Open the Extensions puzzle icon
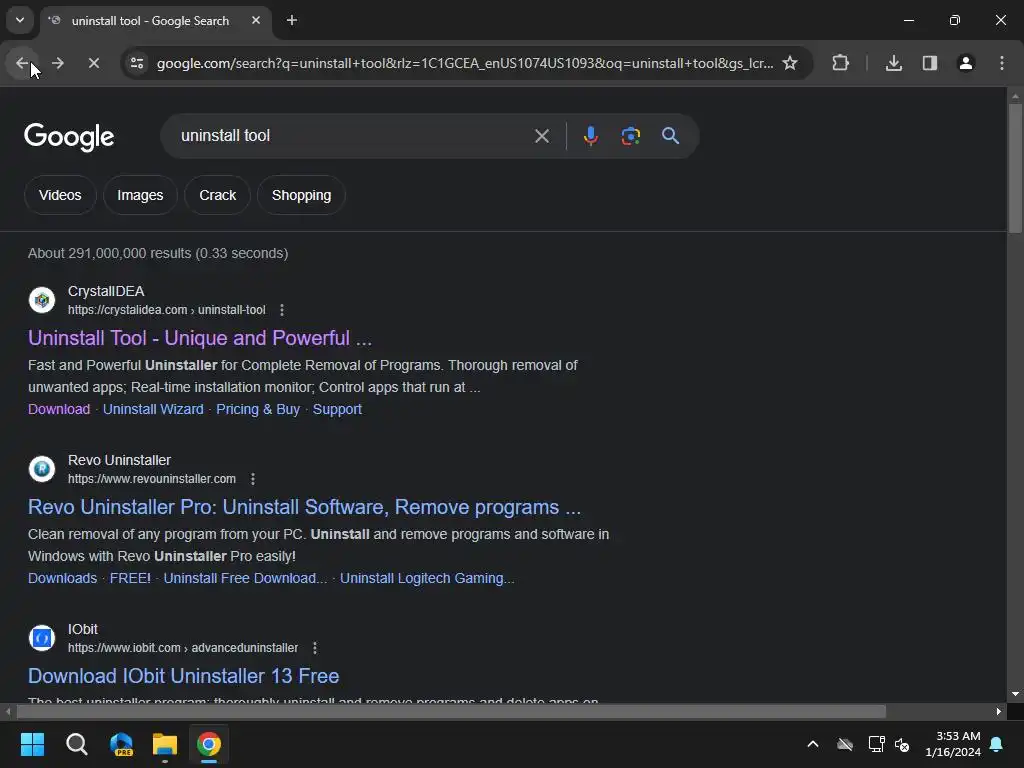 841,63
